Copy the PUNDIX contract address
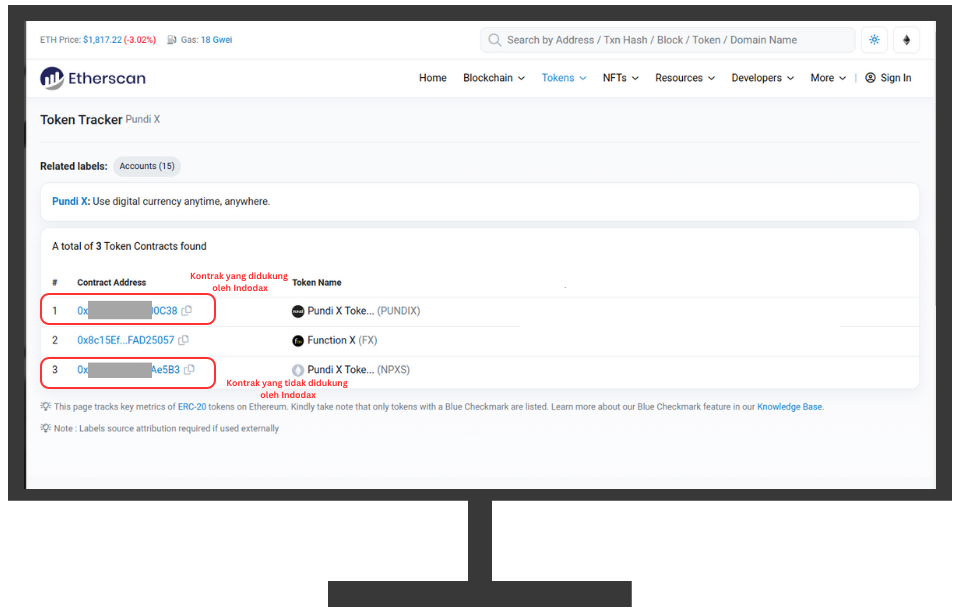 (x=187, y=311)
